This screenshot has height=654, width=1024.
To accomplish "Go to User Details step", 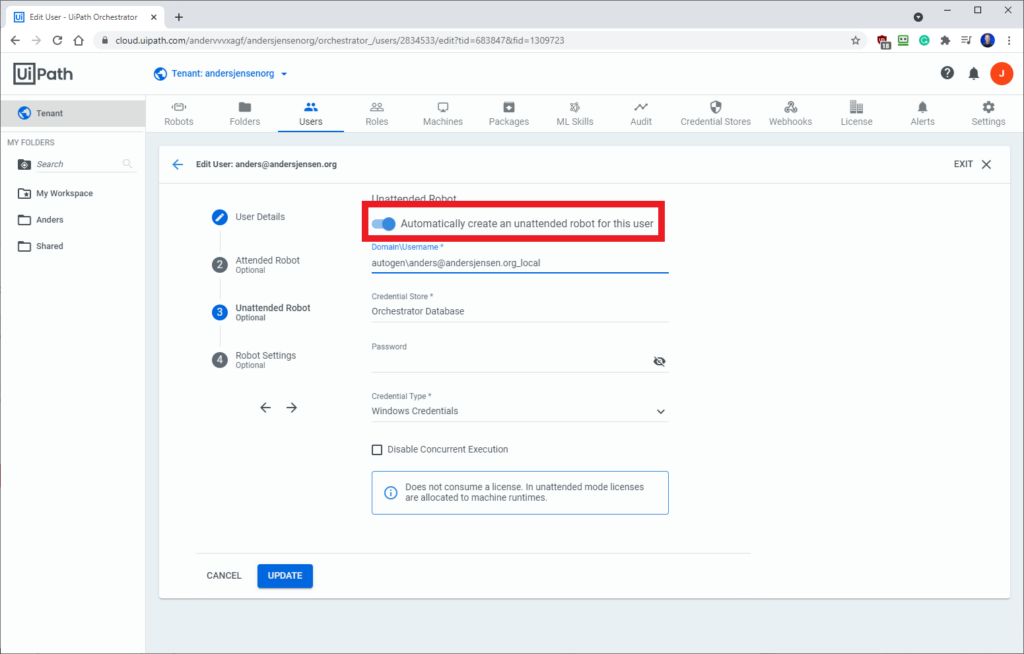I will (x=248, y=217).
